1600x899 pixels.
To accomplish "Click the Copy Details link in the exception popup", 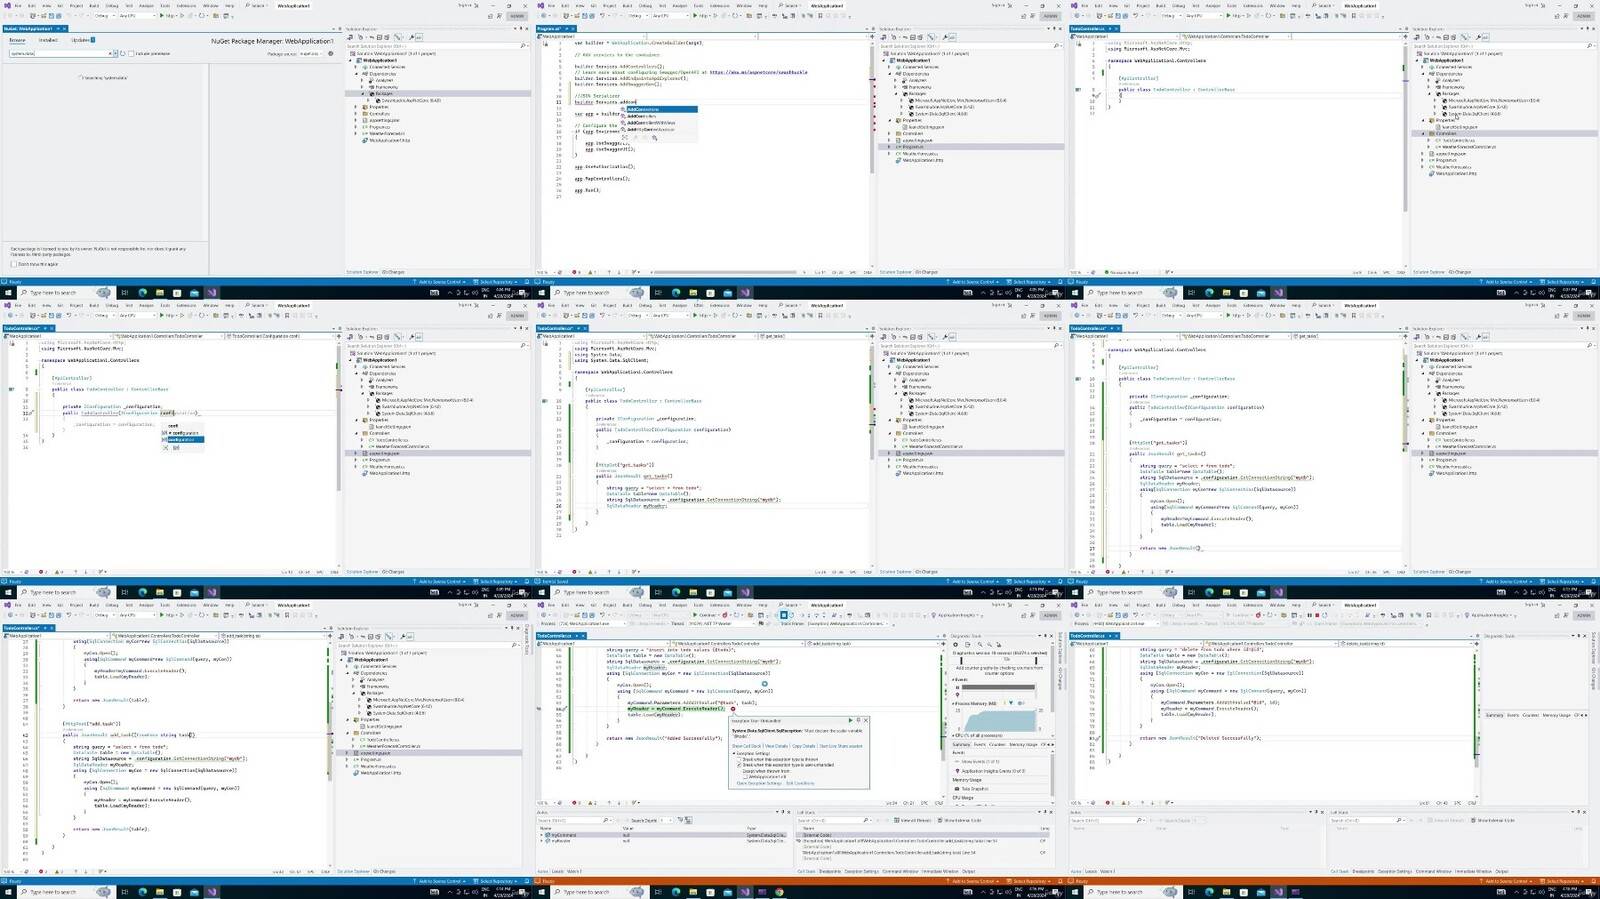I will (x=804, y=746).
